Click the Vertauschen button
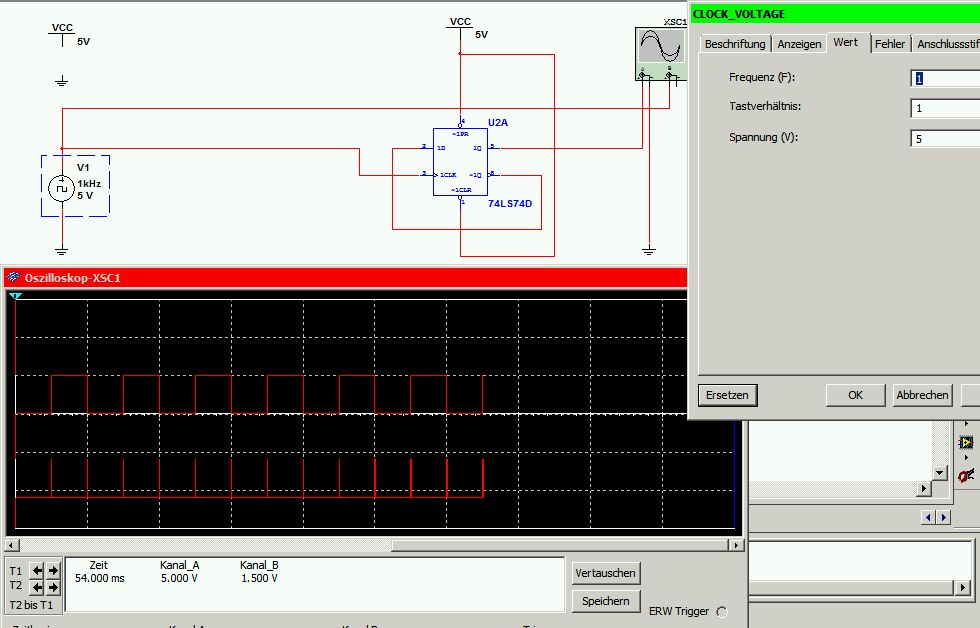This screenshot has height=628, width=980. pyautogui.click(x=606, y=573)
